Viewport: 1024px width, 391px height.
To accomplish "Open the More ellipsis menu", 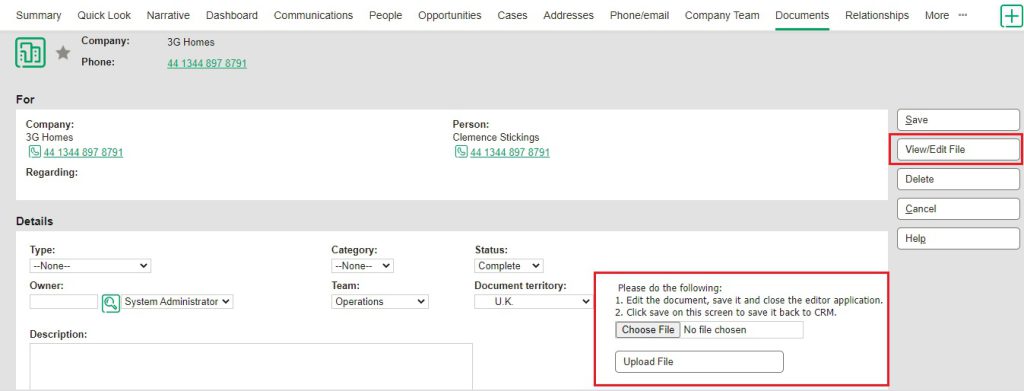I will pyautogui.click(x=963, y=15).
